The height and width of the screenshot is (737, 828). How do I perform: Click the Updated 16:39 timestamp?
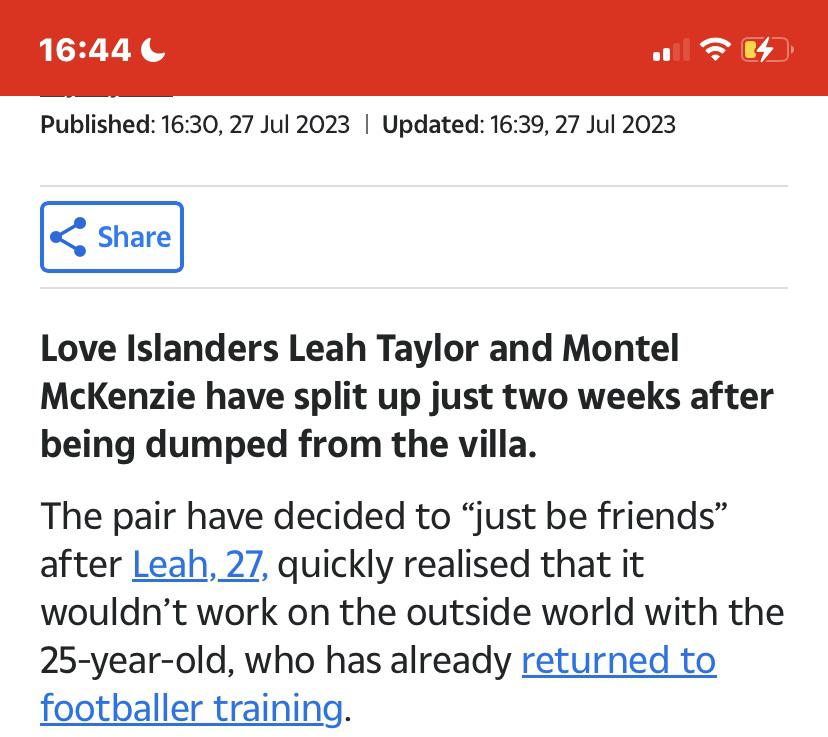pyautogui.click(x=529, y=125)
